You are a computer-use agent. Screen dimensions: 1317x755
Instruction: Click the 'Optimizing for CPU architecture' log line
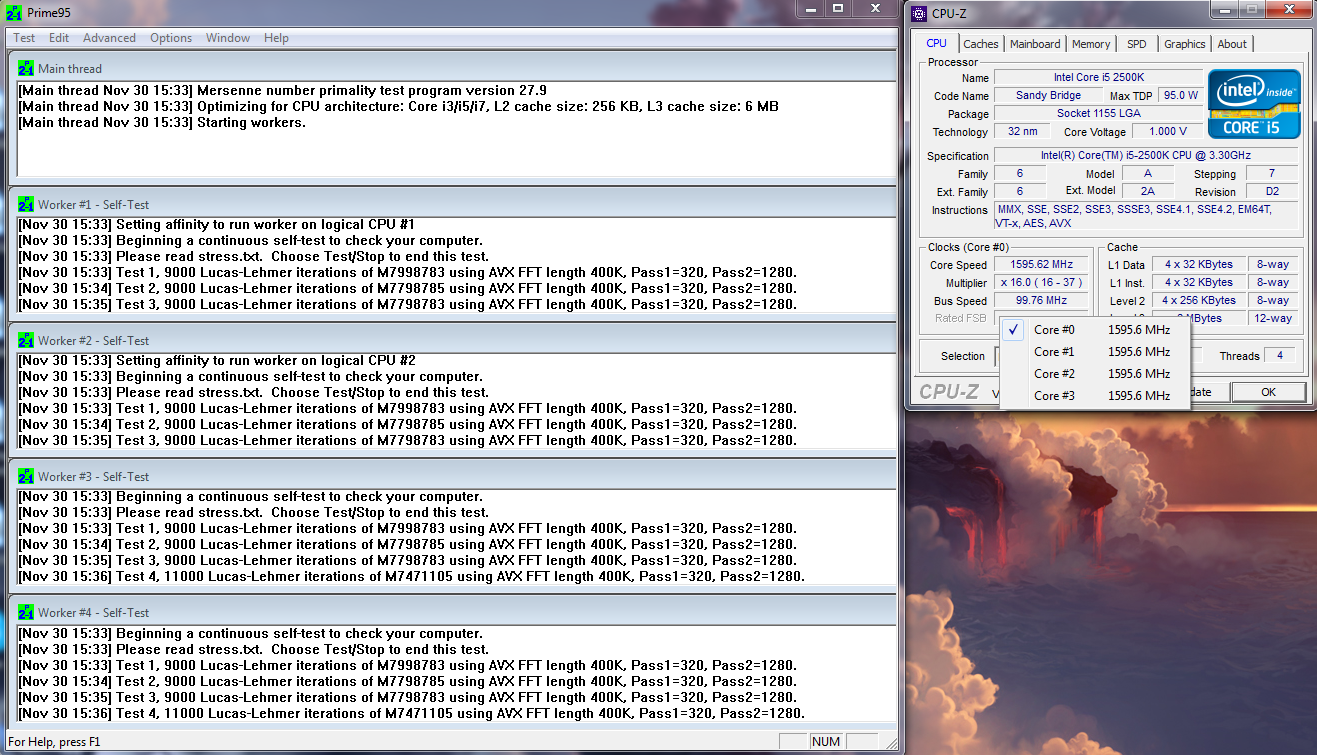(399, 106)
